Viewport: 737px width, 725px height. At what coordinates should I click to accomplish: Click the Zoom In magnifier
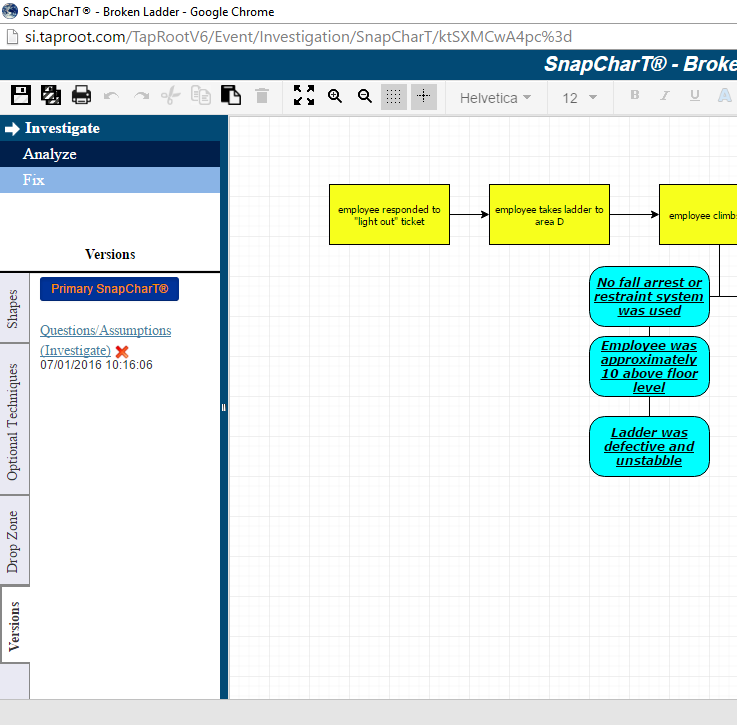(335, 96)
